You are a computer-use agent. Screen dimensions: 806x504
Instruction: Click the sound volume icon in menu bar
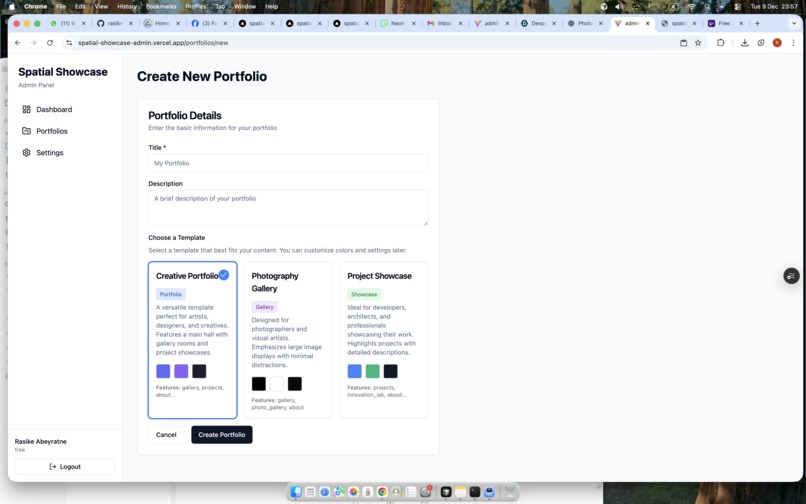619,7
